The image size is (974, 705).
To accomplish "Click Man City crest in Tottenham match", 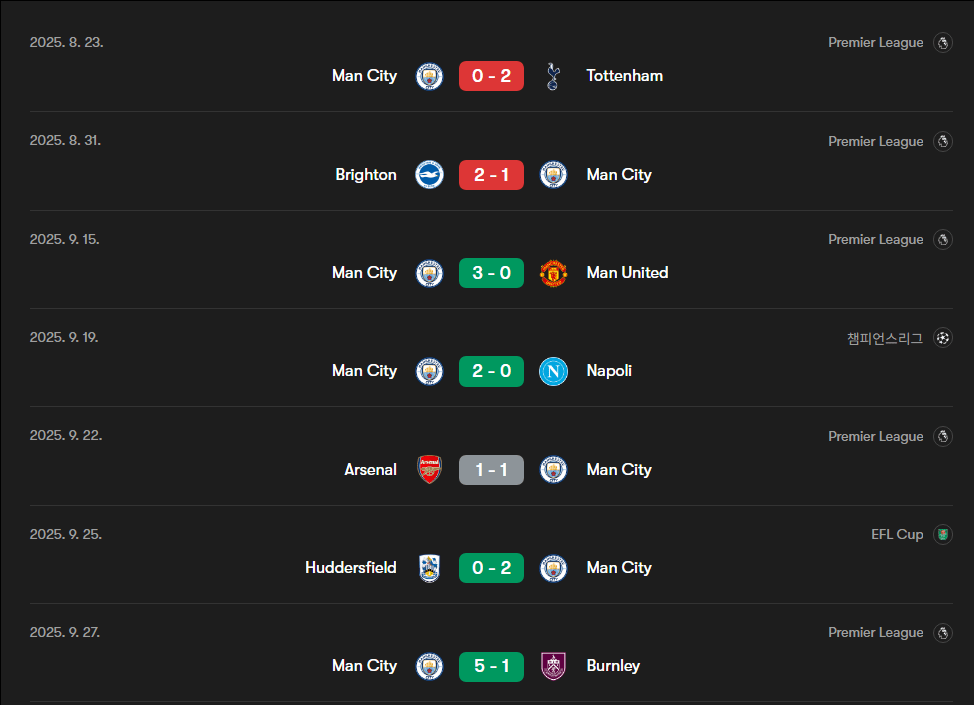I will point(429,76).
